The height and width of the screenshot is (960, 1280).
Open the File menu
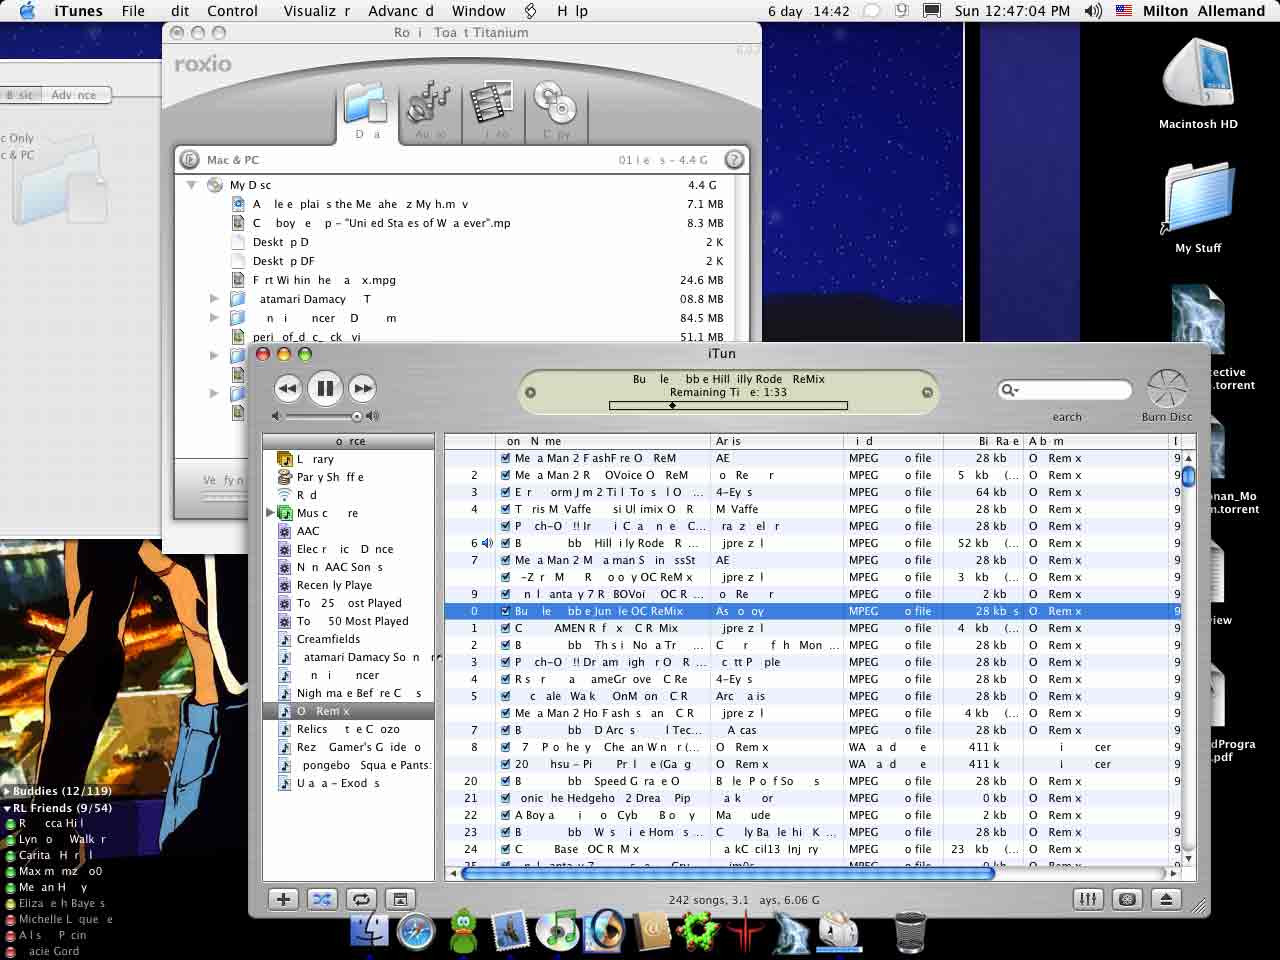point(133,11)
